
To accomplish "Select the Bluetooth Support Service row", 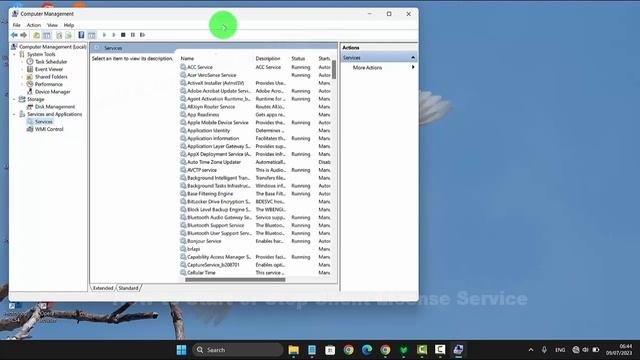I will (x=255, y=225).
